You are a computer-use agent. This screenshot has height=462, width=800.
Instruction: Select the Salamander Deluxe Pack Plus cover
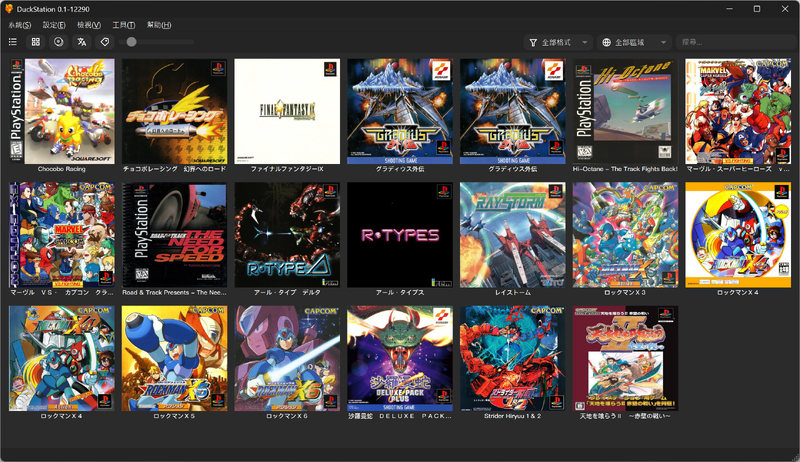click(x=400, y=358)
